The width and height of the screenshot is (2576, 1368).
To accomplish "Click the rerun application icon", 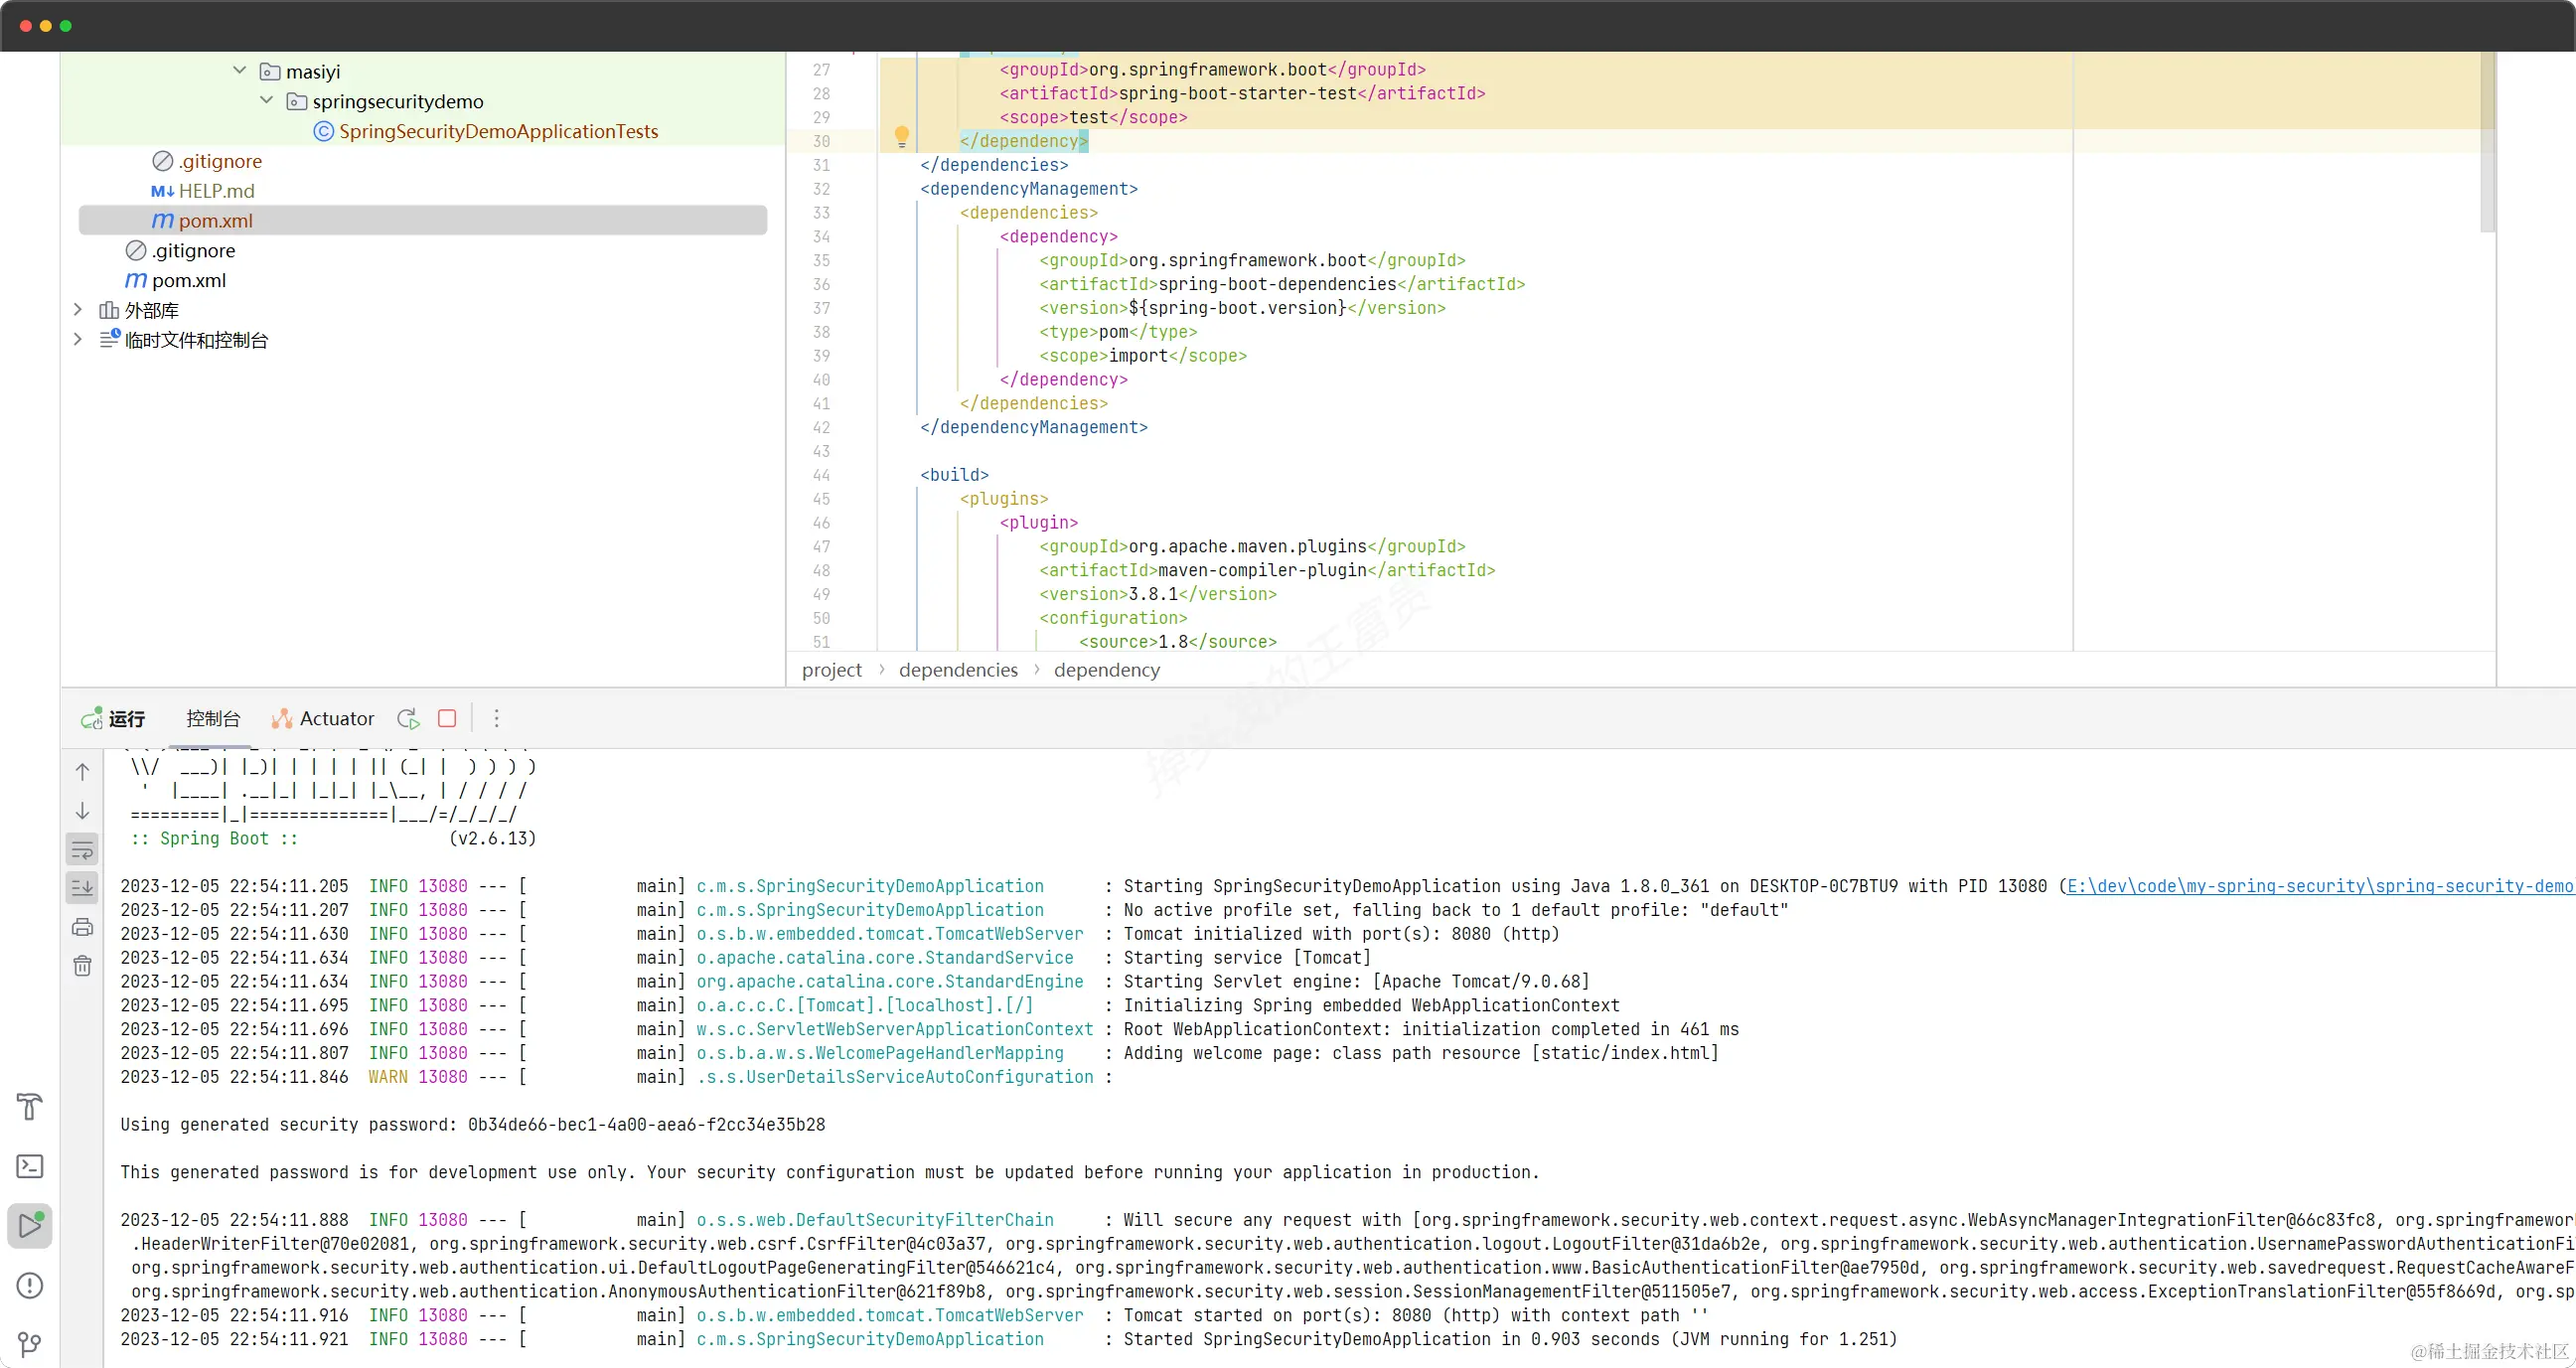I will pos(408,718).
